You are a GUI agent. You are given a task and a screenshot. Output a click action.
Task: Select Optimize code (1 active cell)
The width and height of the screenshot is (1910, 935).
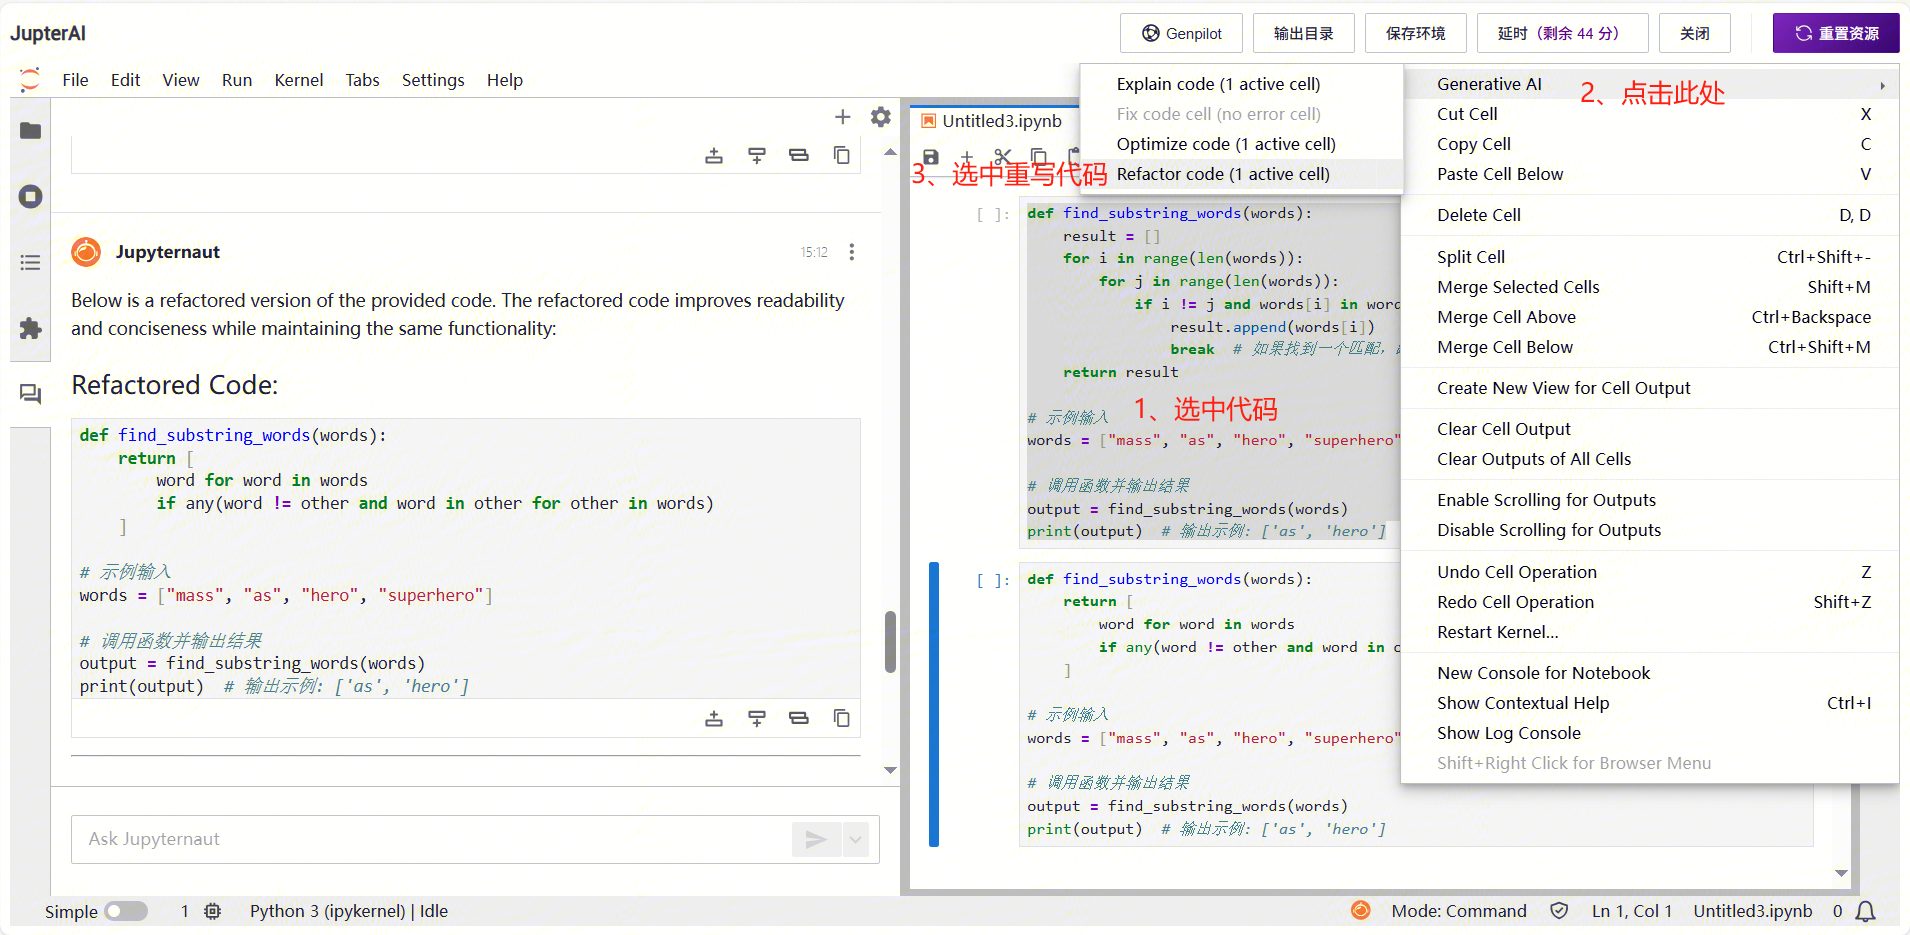tap(1241, 144)
